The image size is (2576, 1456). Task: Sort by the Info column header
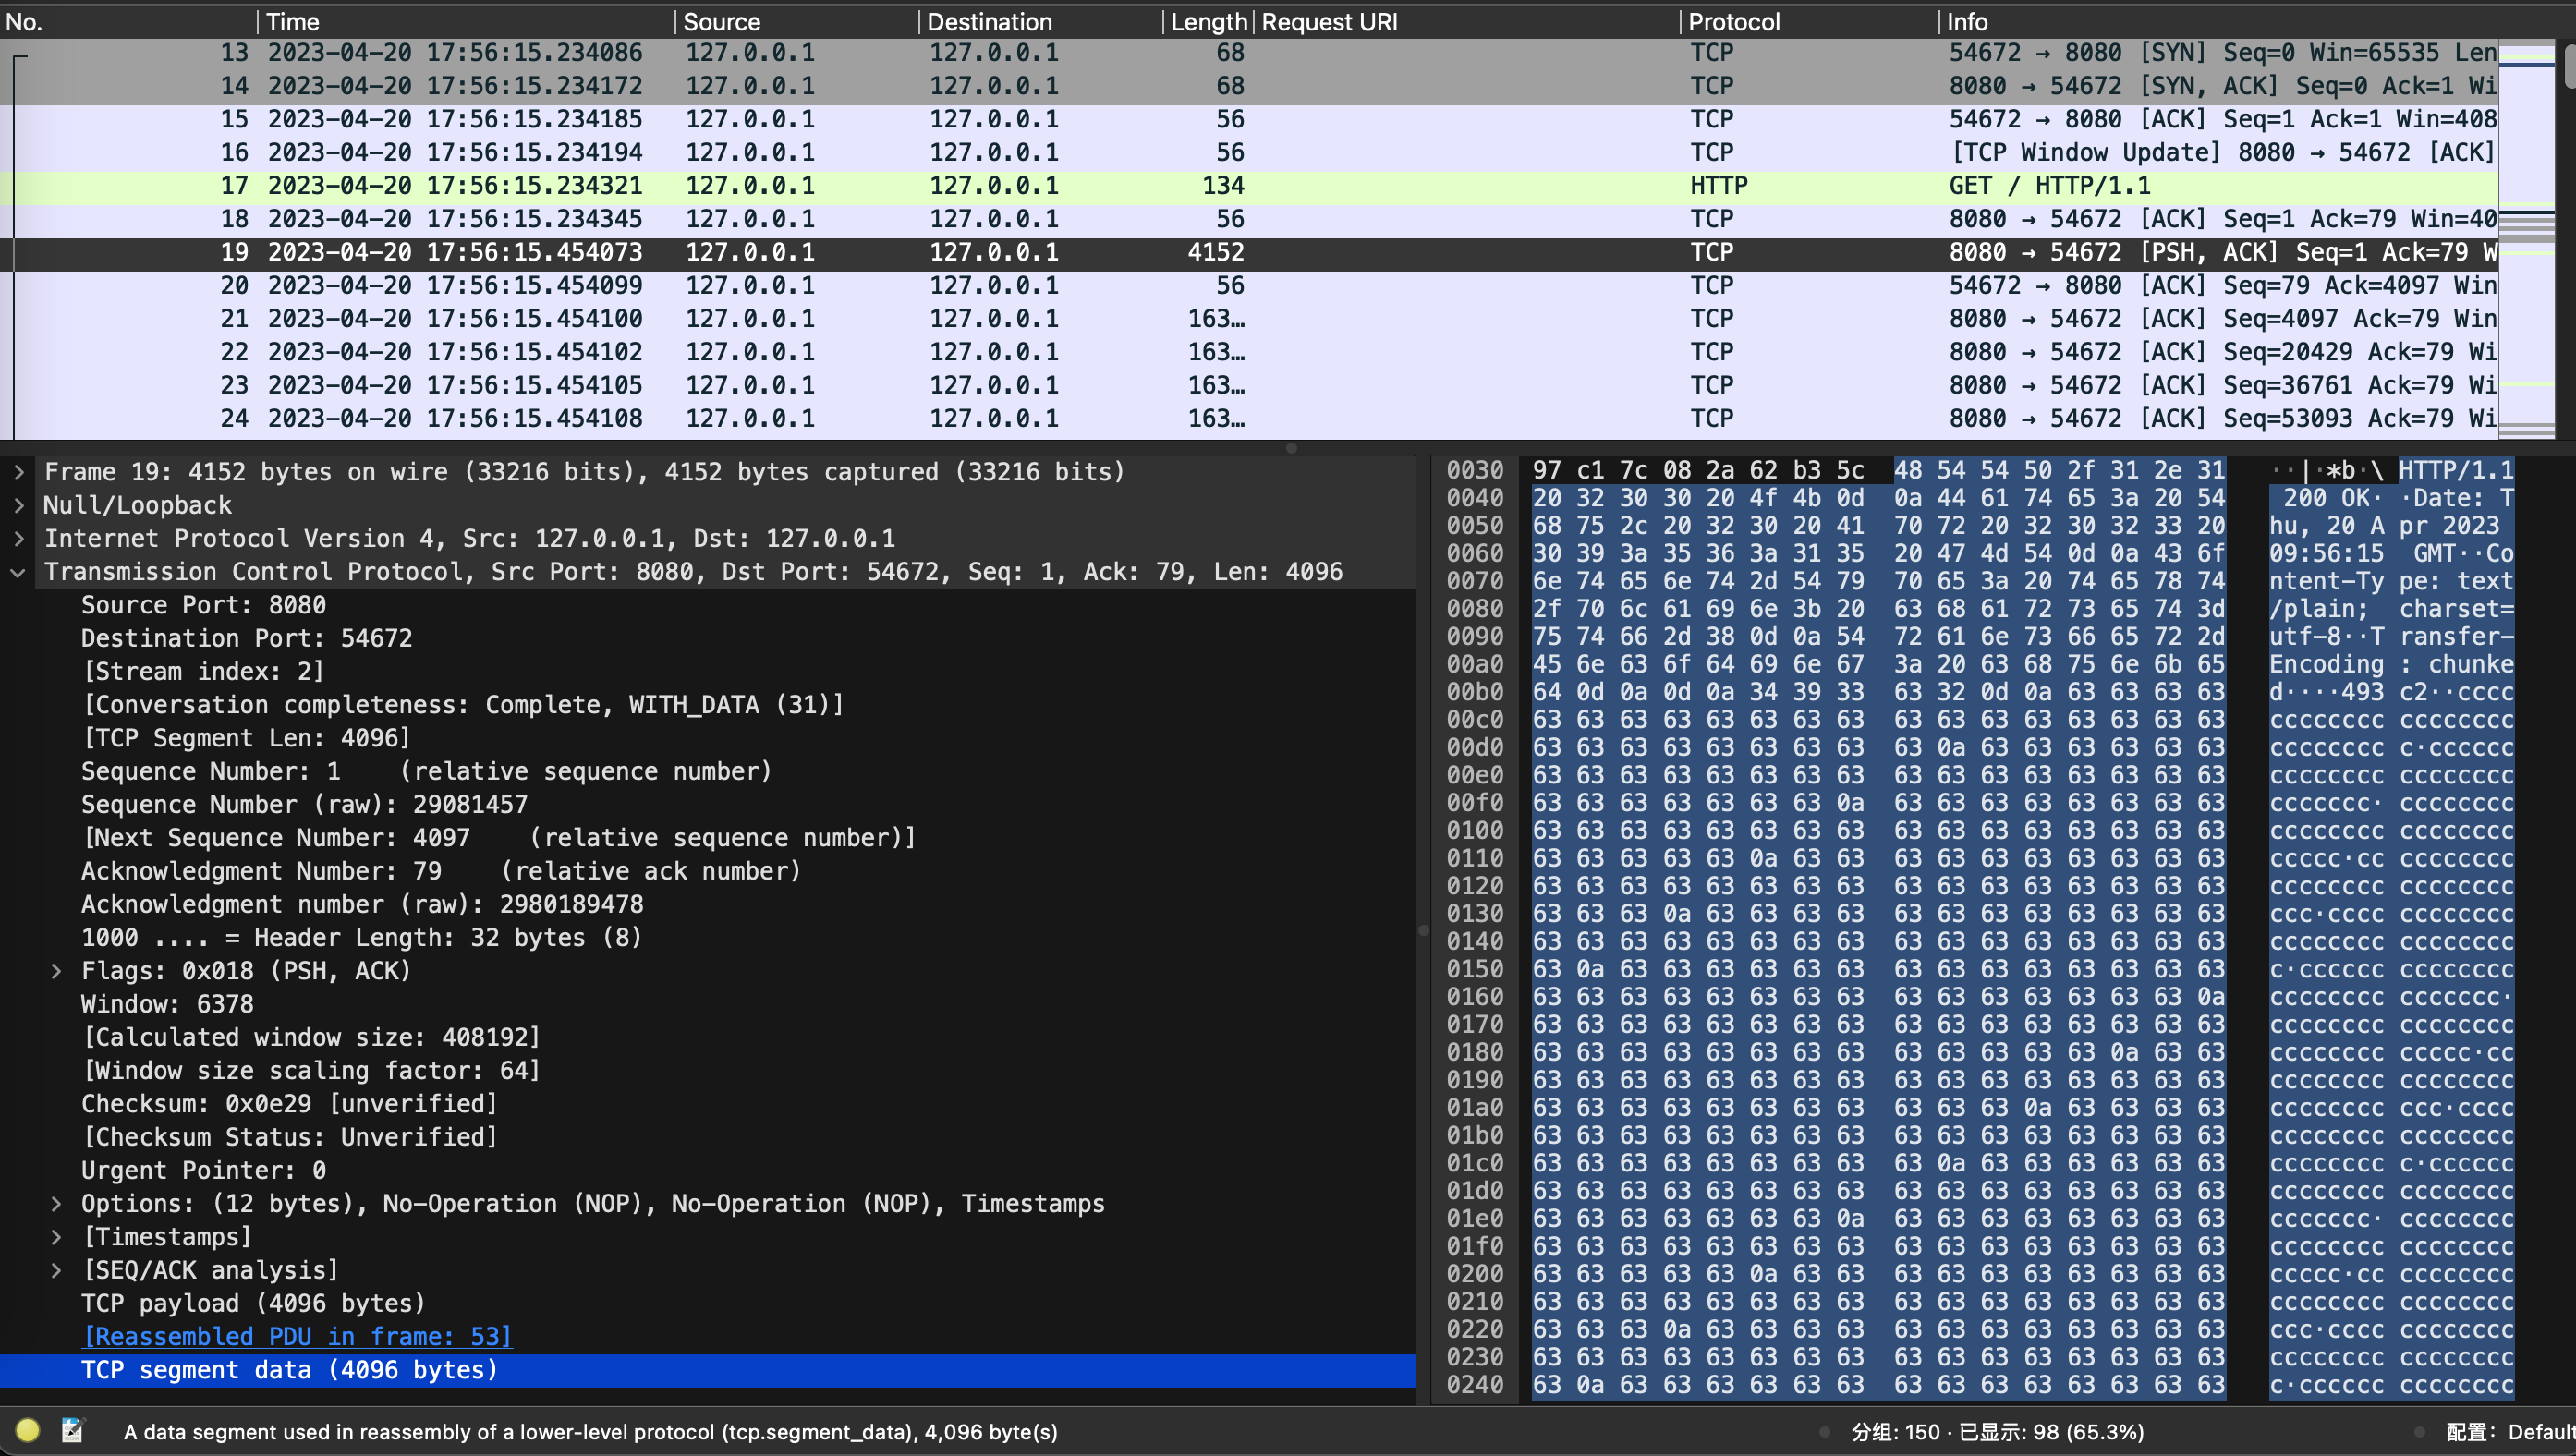tap(2218, 21)
